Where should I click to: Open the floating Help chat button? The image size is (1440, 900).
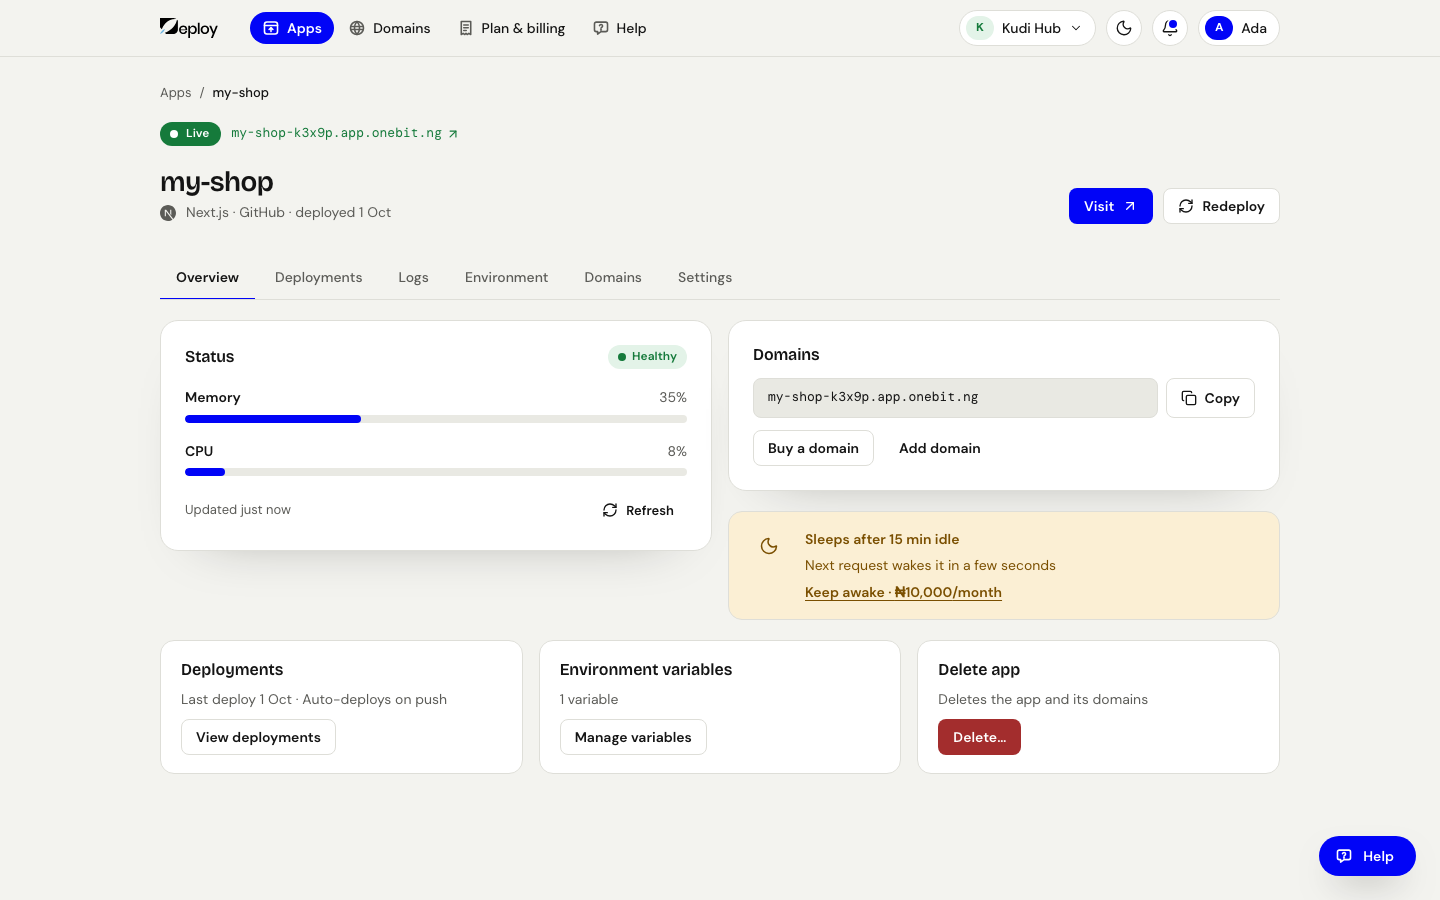[x=1367, y=856]
